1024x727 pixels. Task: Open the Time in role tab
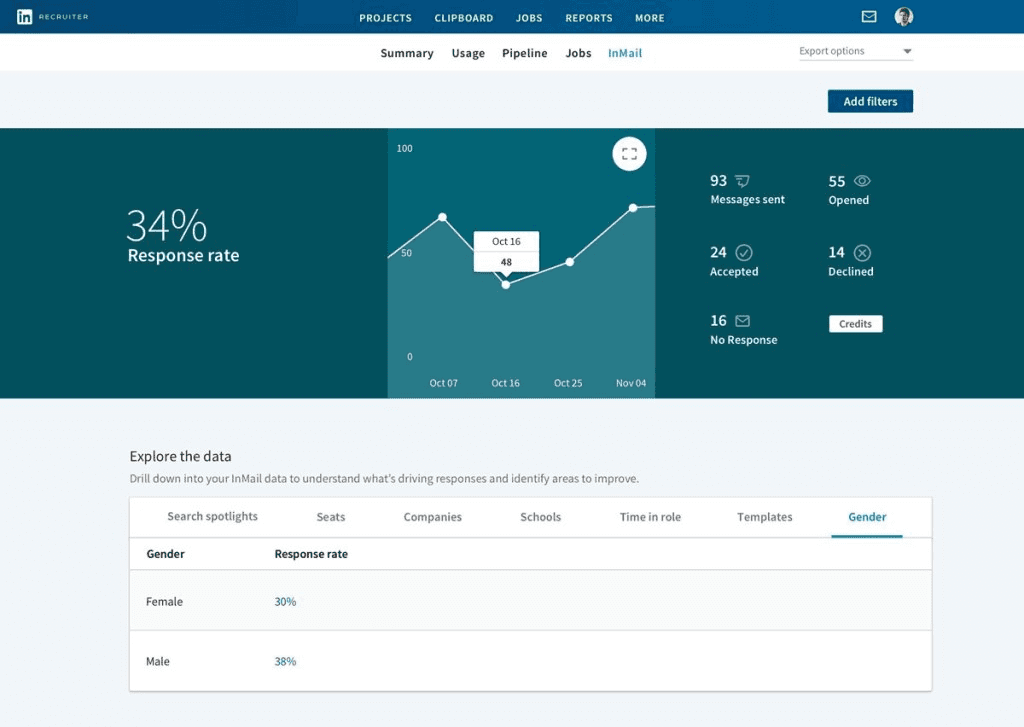tap(650, 517)
